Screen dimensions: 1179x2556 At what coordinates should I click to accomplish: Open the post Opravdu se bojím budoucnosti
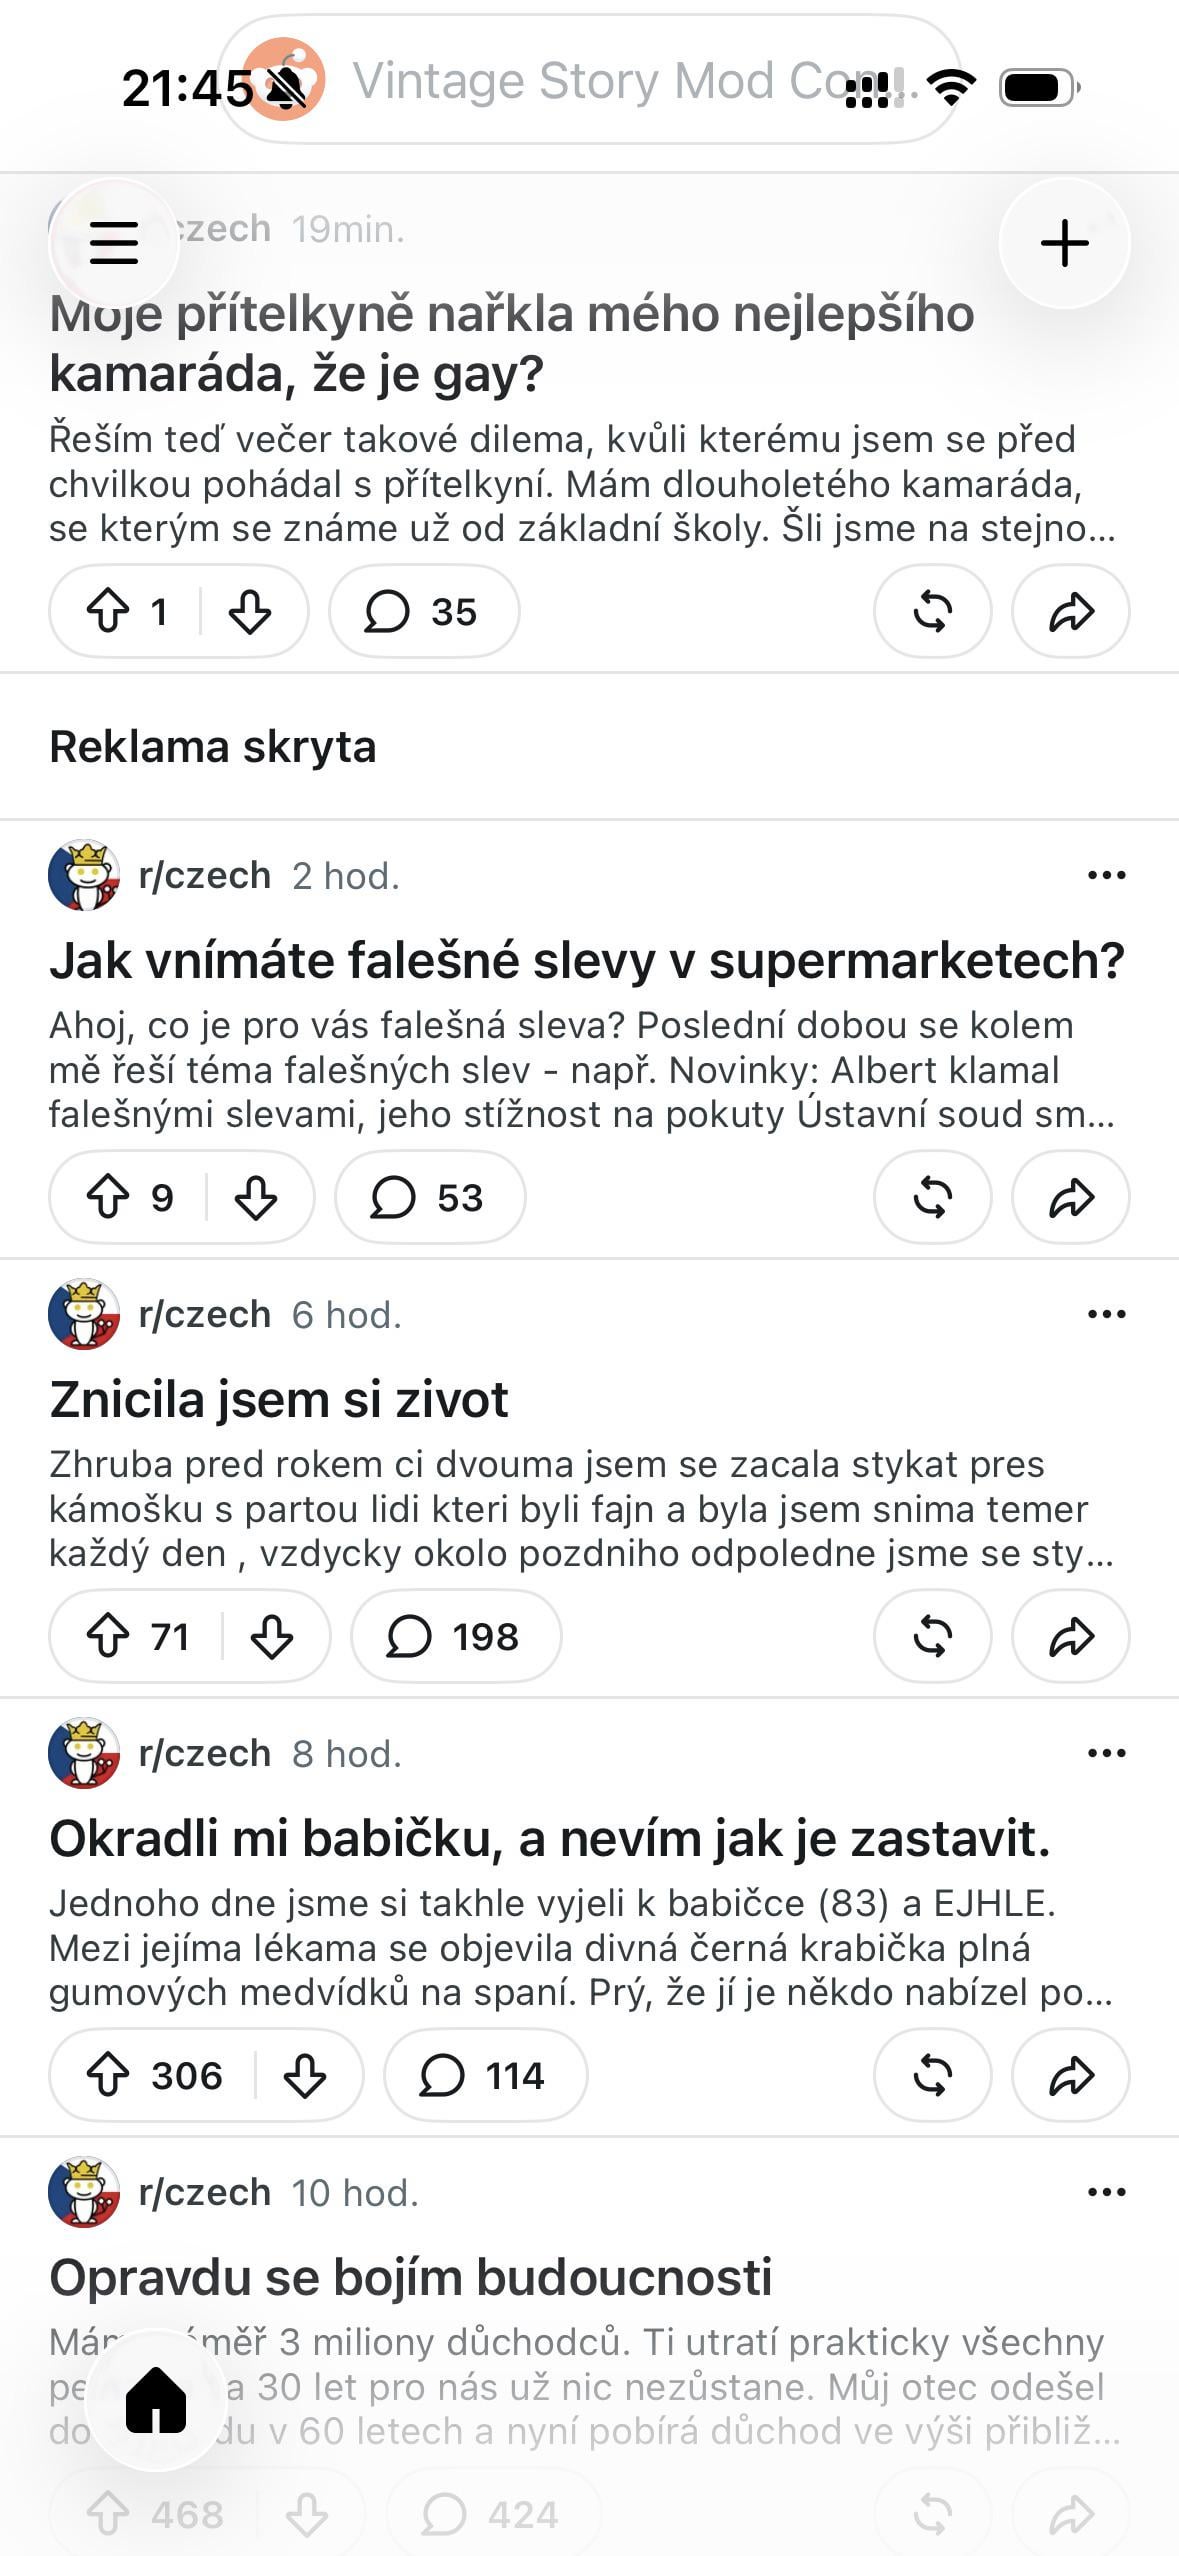pyautogui.click(x=411, y=2277)
